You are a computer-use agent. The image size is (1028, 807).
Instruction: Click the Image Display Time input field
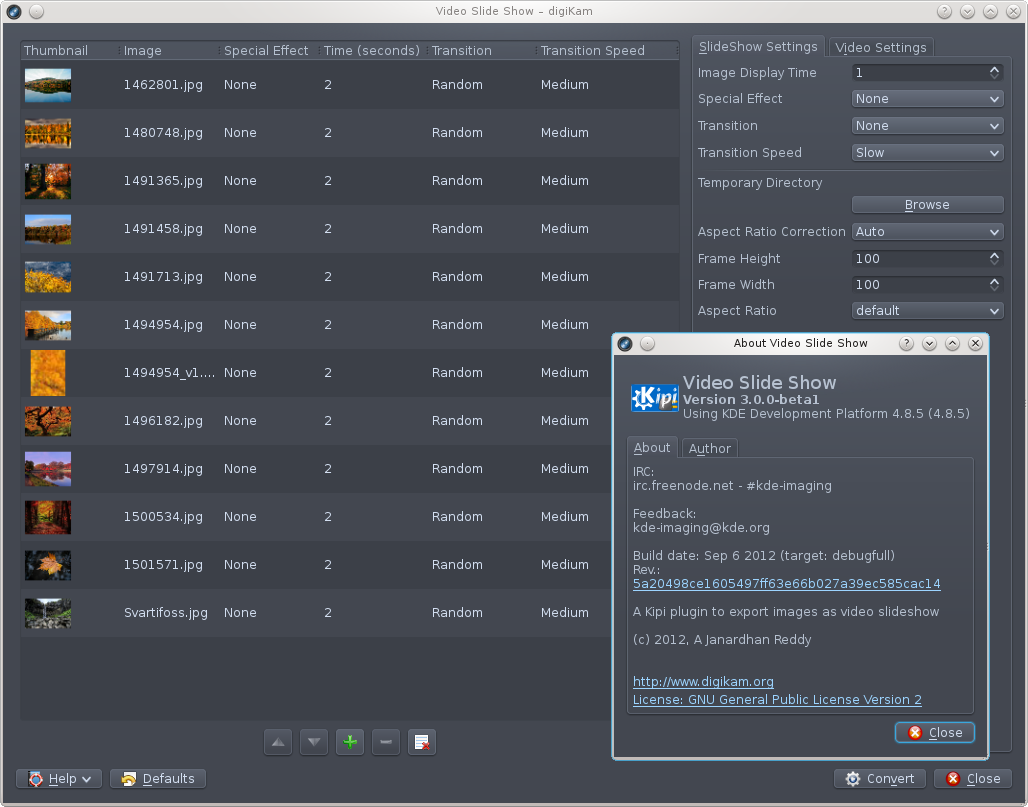coord(915,72)
